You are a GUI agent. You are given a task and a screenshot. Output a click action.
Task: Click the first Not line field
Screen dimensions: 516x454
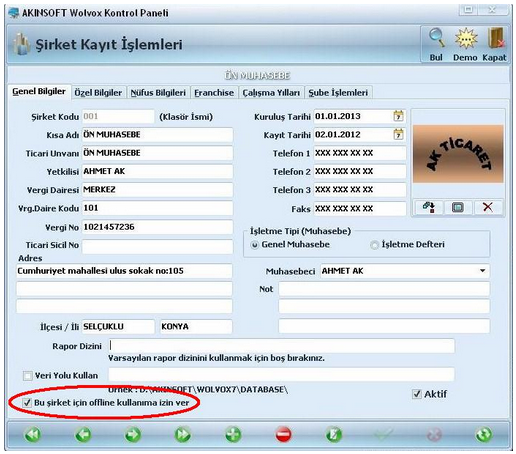tap(384, 289)
